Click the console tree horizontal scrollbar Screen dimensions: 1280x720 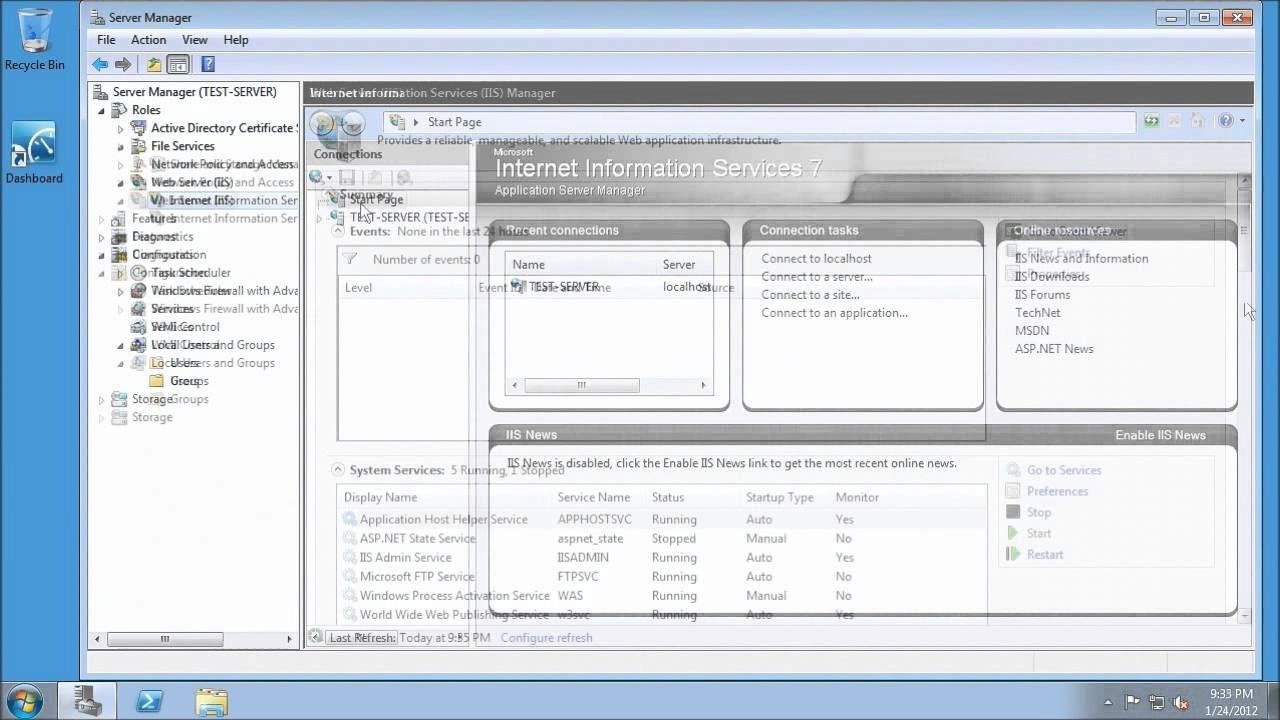click(192, 638)
